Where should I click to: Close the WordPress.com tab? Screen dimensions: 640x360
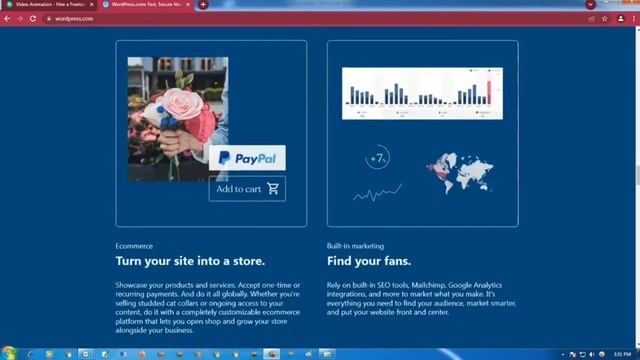pyautogui.click(x=188, y=4)
